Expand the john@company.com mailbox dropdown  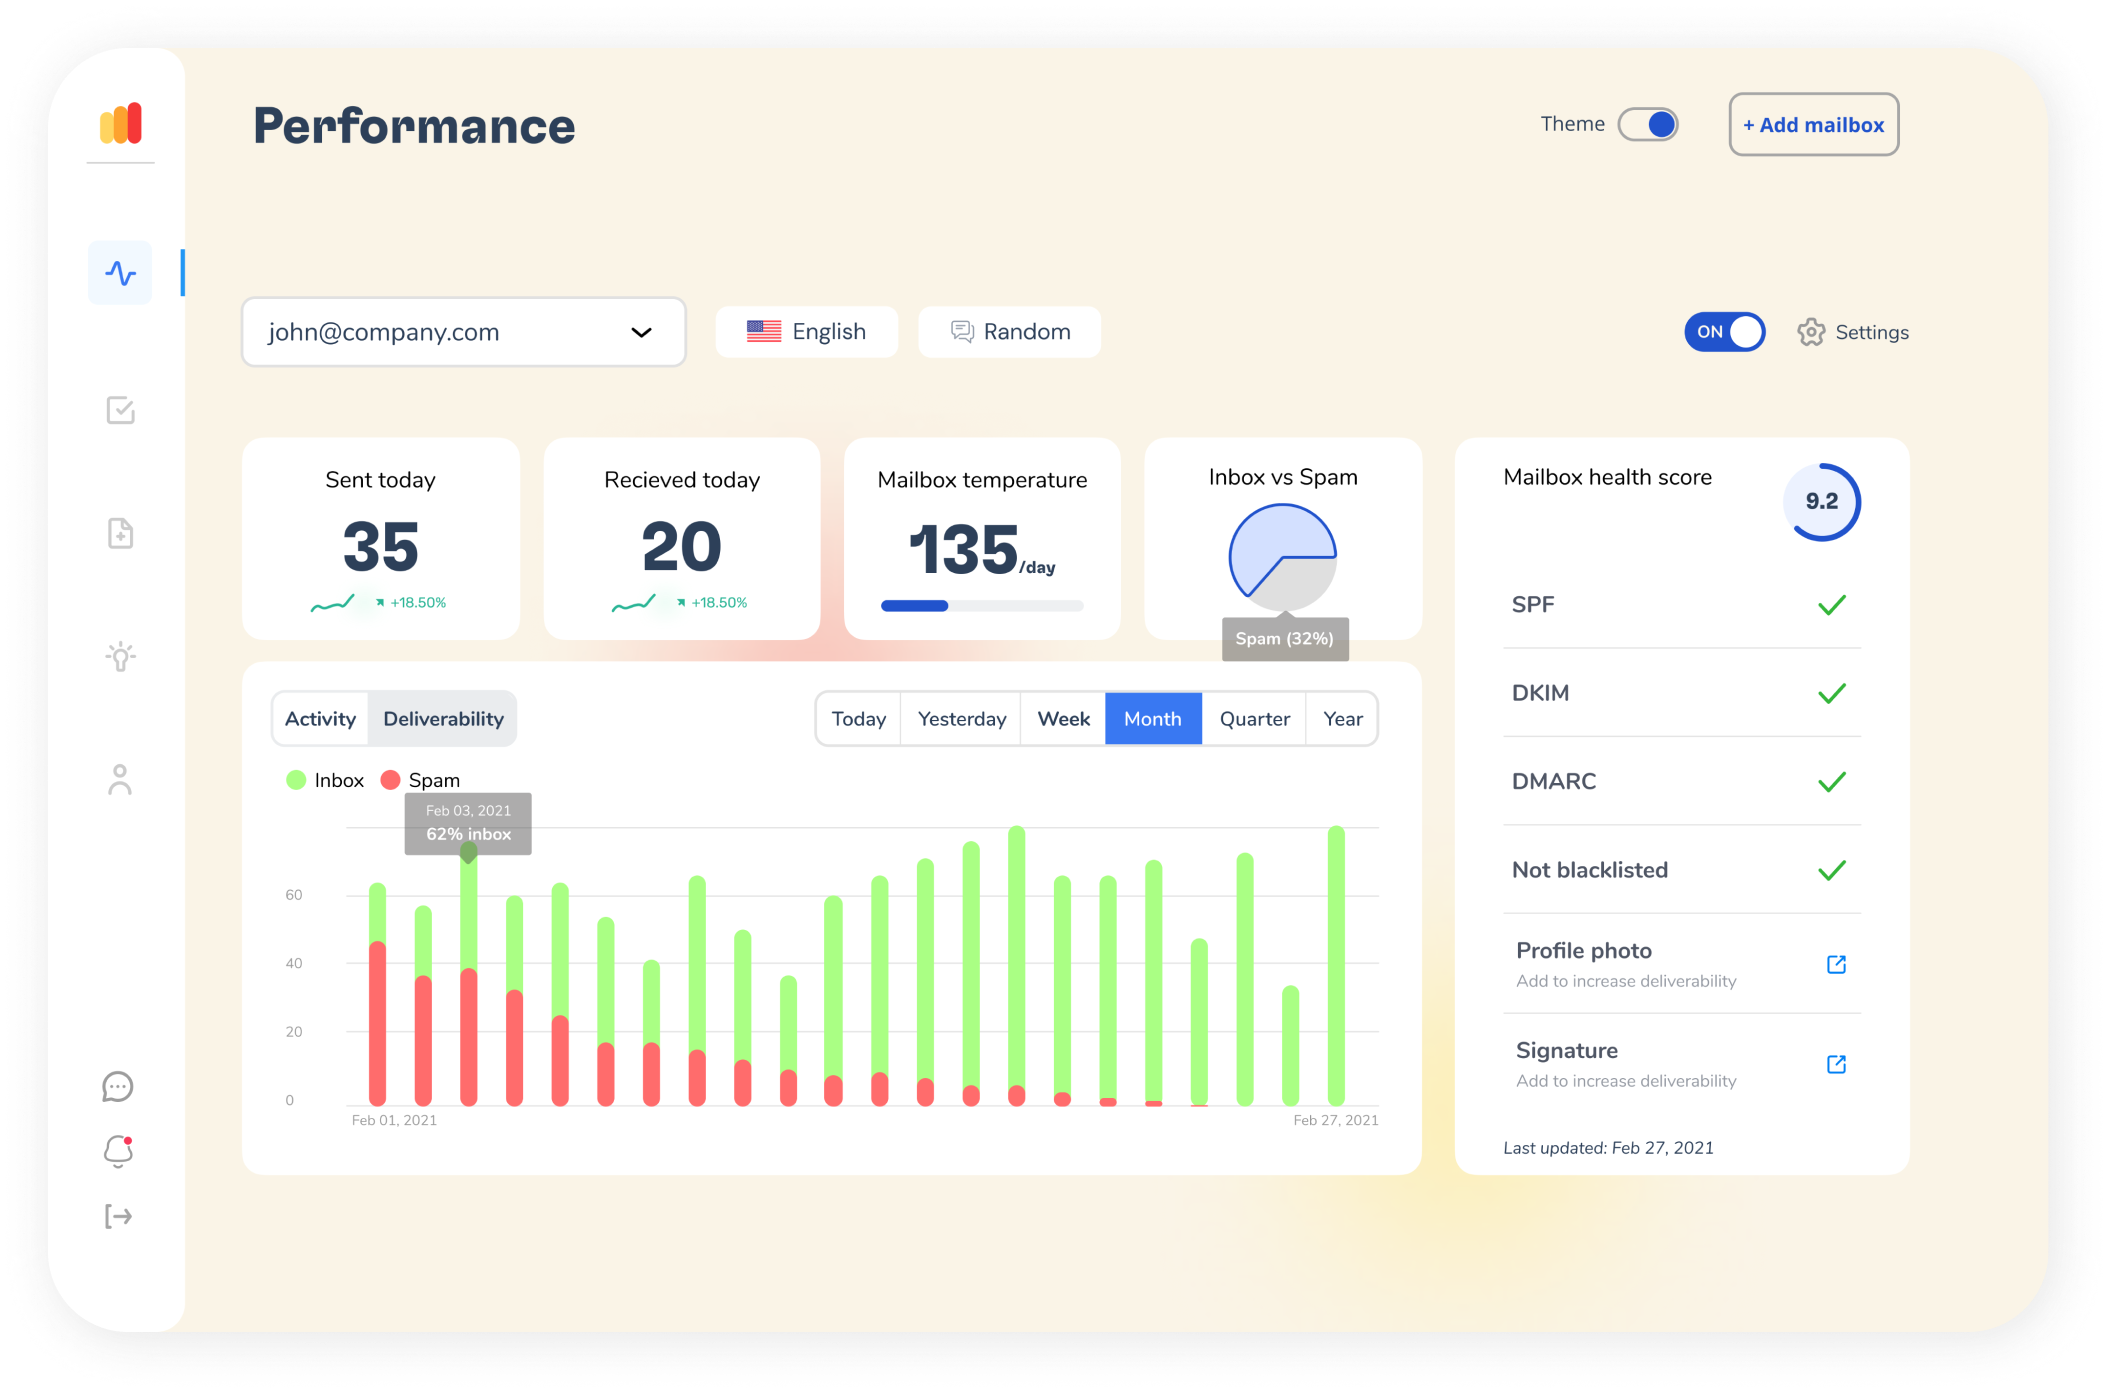(x=463, y=332)
